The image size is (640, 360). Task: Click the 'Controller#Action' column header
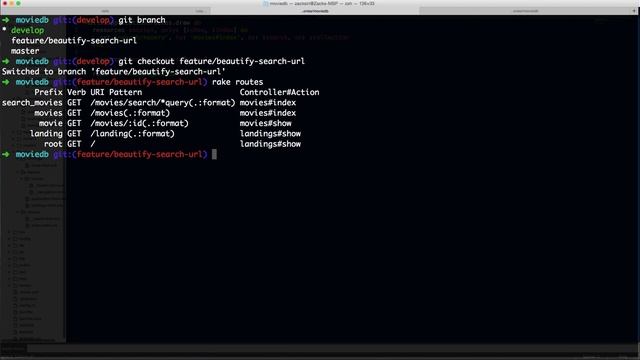click(279, 92)
